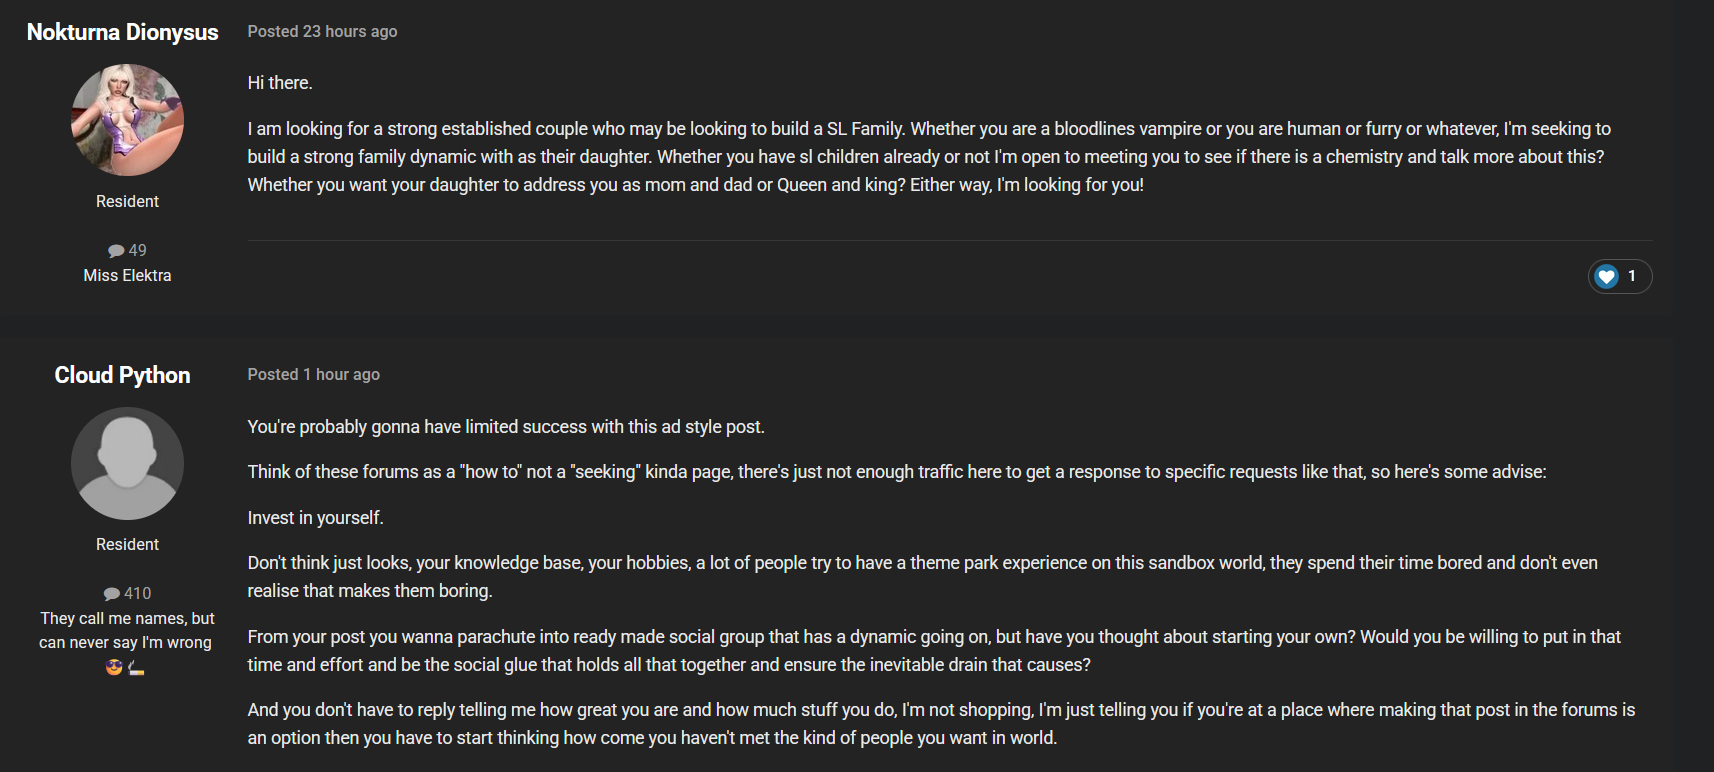Click the speech bubble icon beside 410

112,594
